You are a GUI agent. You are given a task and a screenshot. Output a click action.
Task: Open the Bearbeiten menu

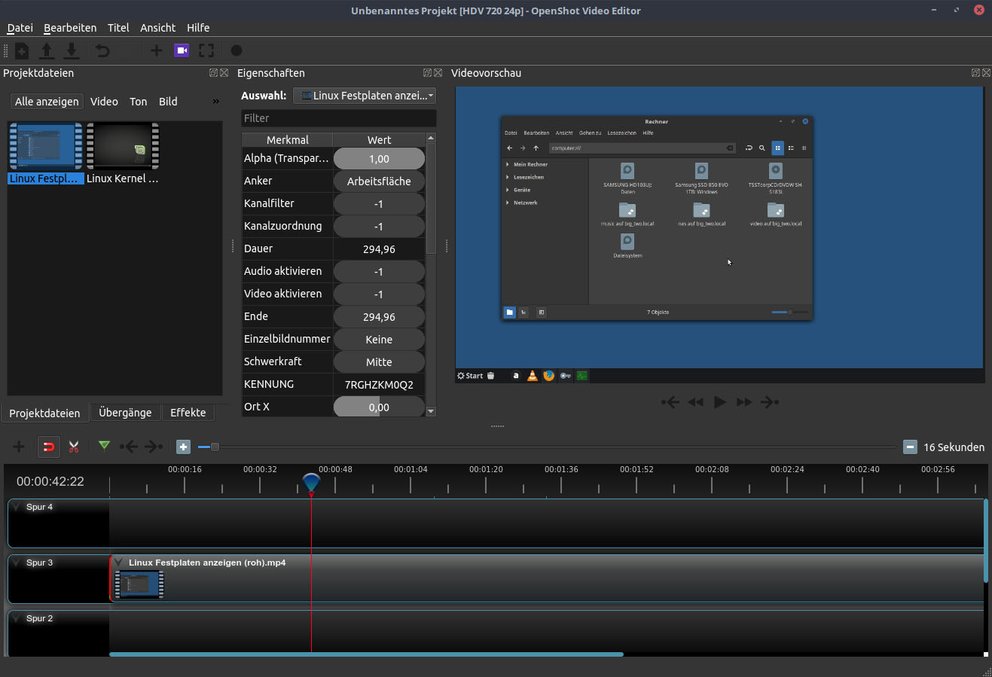pos(70,28)
